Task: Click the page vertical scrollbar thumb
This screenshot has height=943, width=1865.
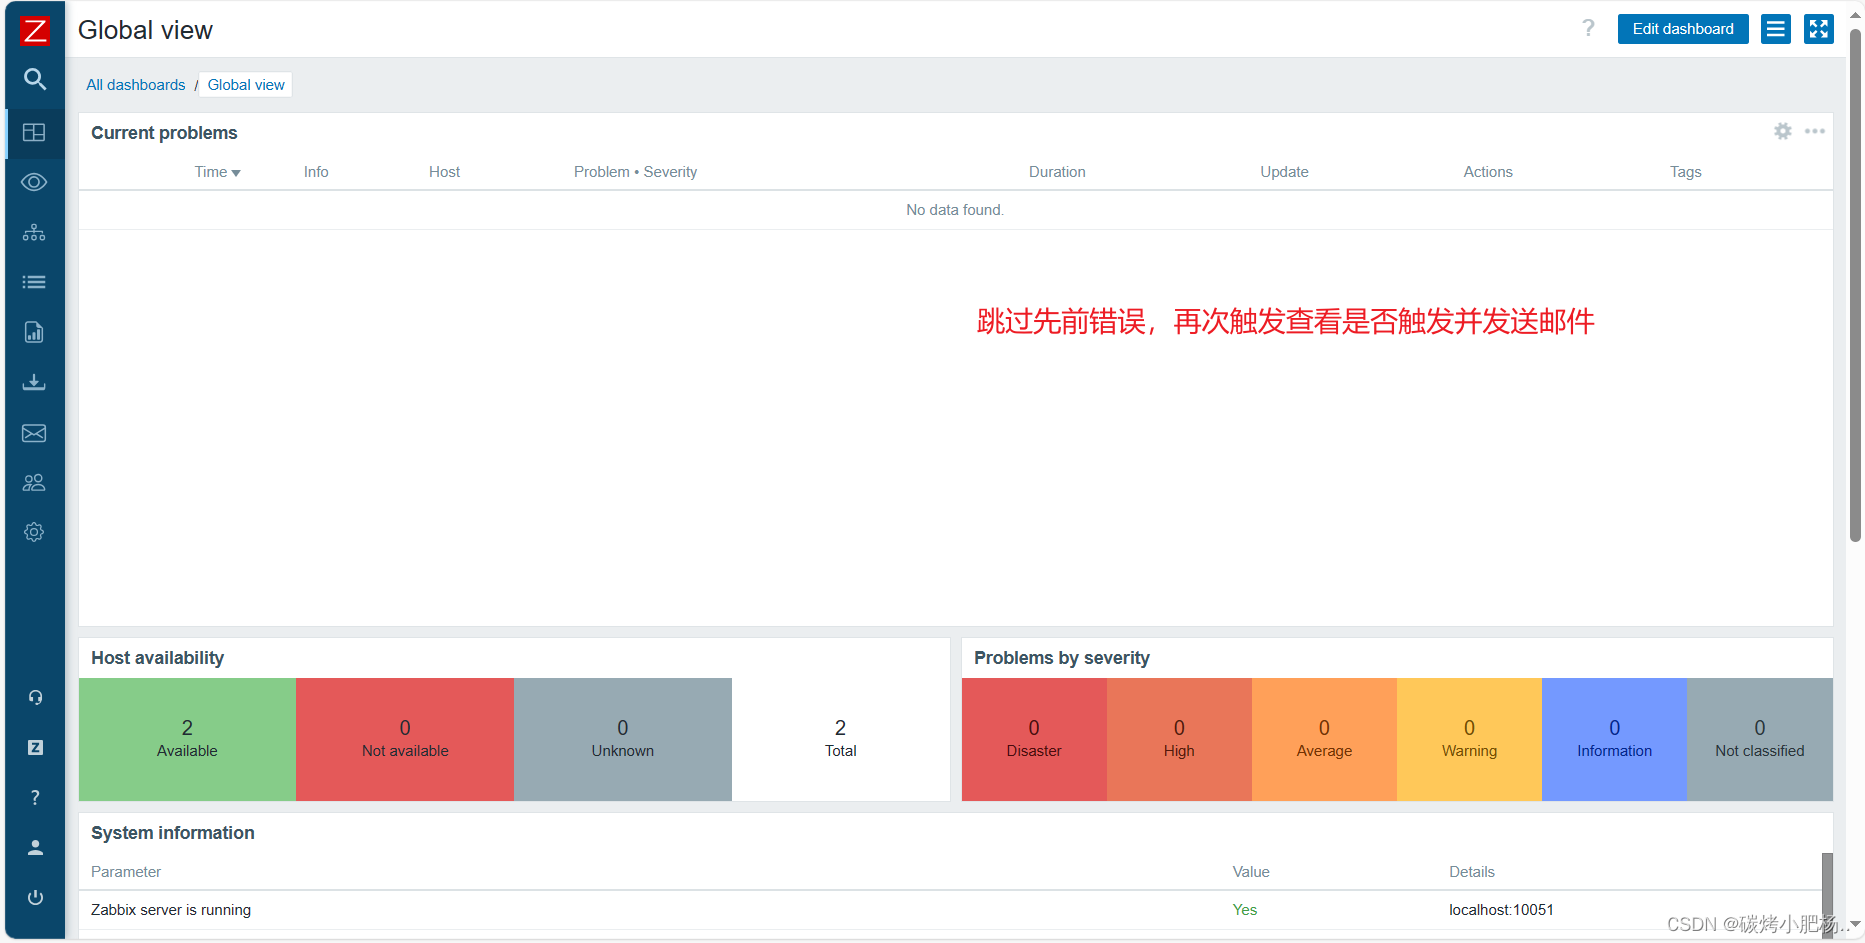Action: [x=1855, y=285]
